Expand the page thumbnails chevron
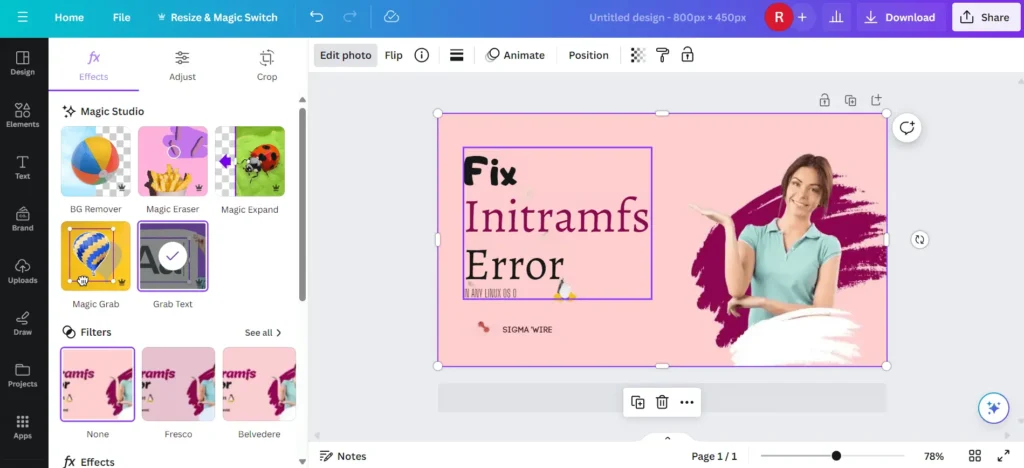The height and width of the screenshot is (468, 1024). coord(667,438)
